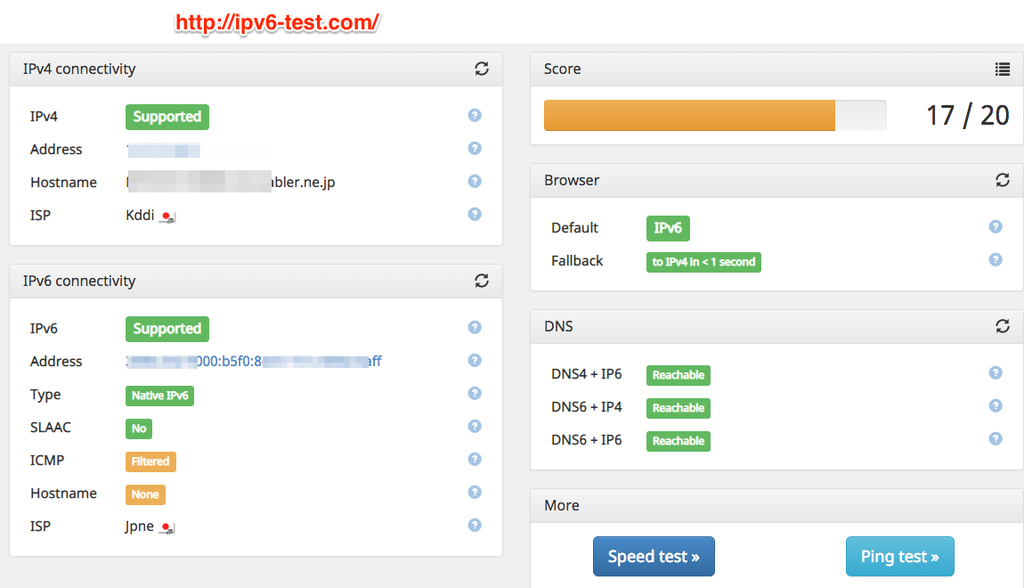The height and width of the screenshot is (588, 1024).
Task: Click the Score panel title
Action: coord(562,69)
